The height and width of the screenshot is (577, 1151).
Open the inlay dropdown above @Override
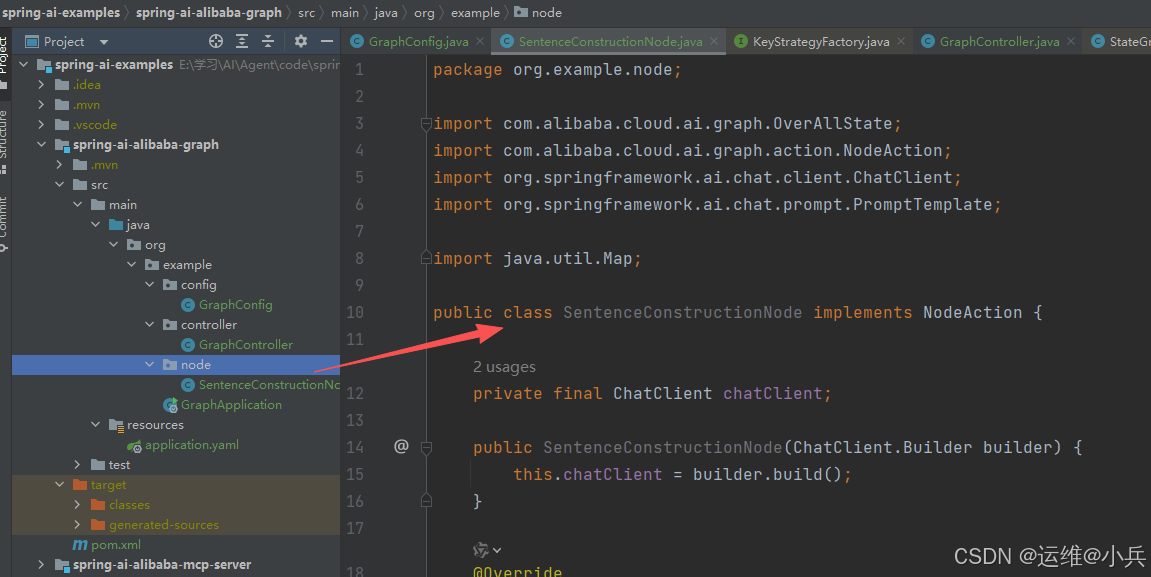point(487,550)
